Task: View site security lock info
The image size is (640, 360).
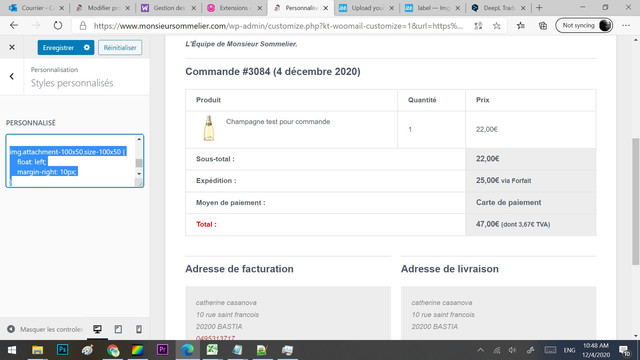Action: 83,26
